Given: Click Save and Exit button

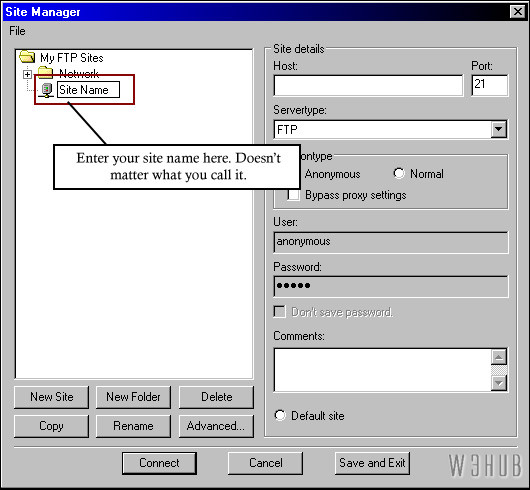Looking at the screenshot, I should [372, 463].
